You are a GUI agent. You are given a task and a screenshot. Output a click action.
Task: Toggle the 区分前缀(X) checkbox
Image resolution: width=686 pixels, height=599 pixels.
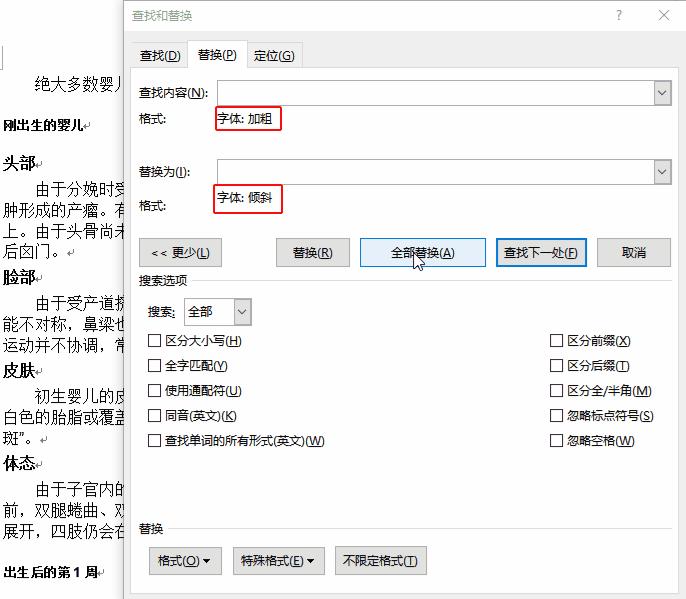[556, 340]
